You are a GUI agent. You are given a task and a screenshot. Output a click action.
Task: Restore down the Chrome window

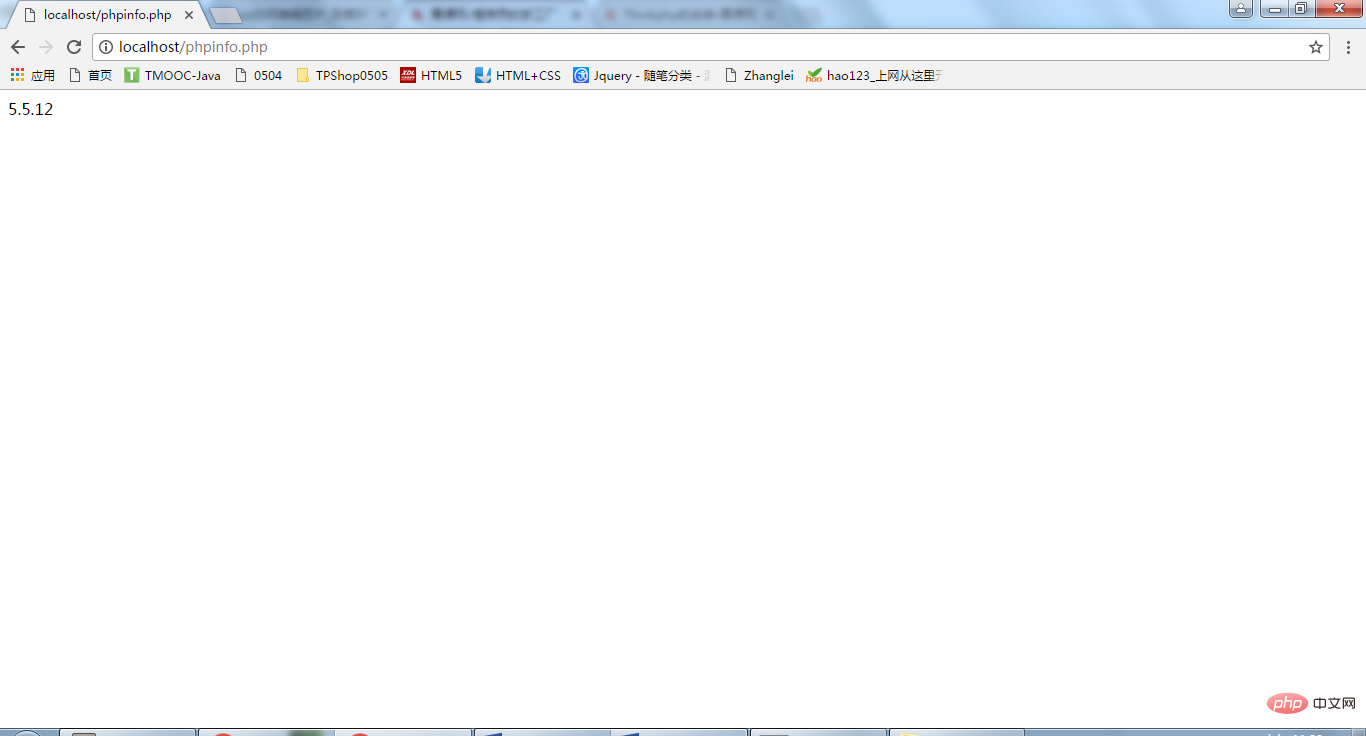click(x=1300, y=9)
